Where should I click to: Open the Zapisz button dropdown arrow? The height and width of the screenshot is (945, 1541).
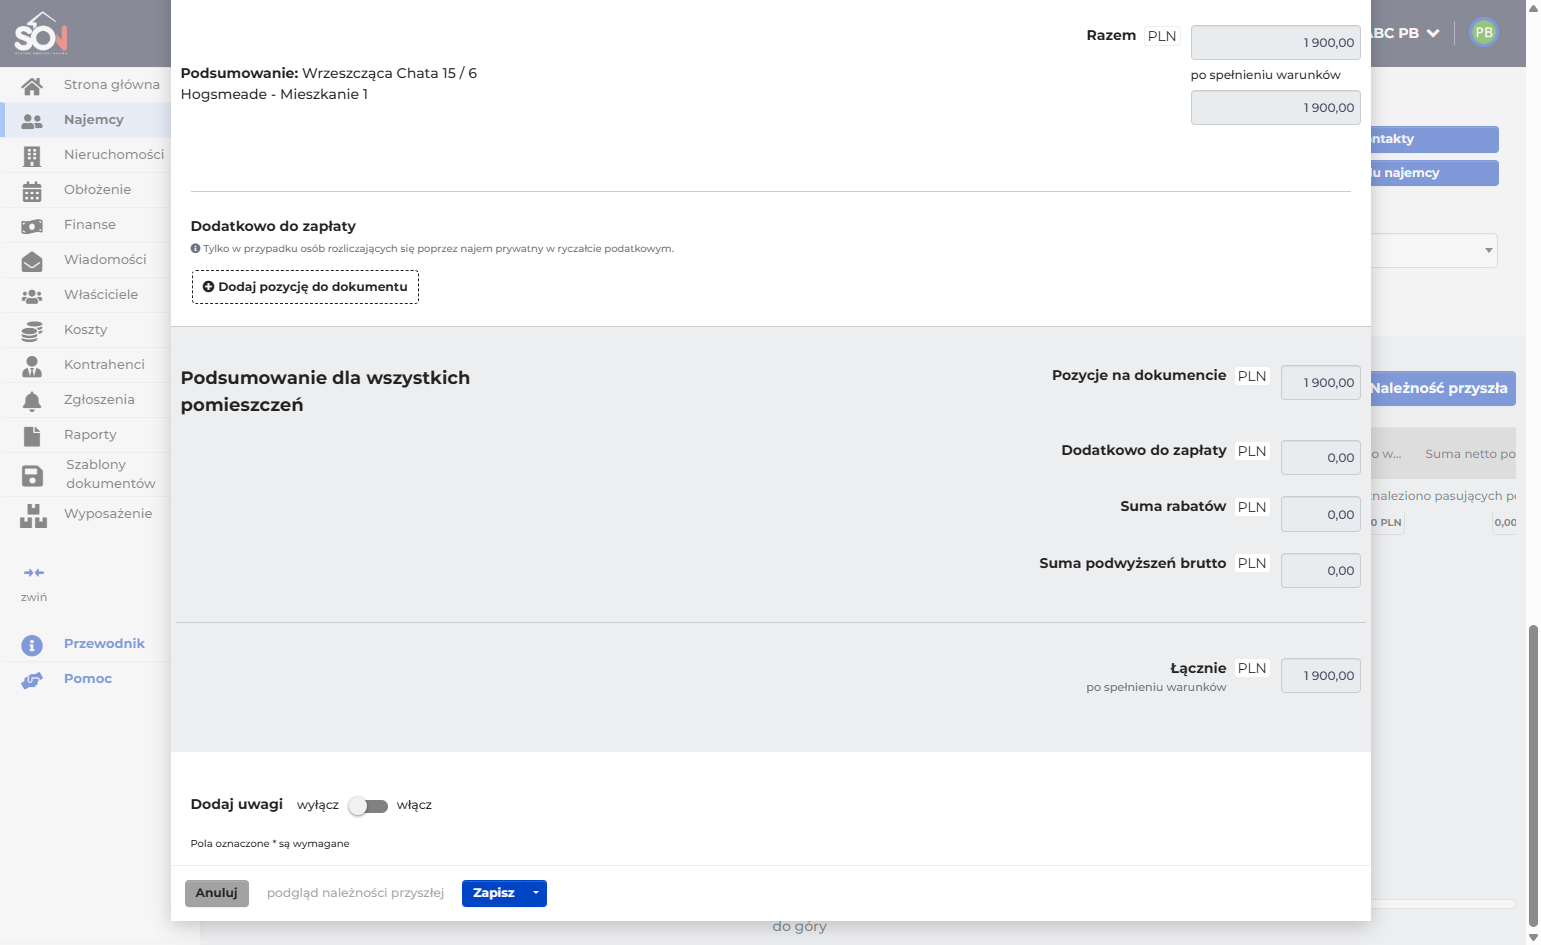535,893
